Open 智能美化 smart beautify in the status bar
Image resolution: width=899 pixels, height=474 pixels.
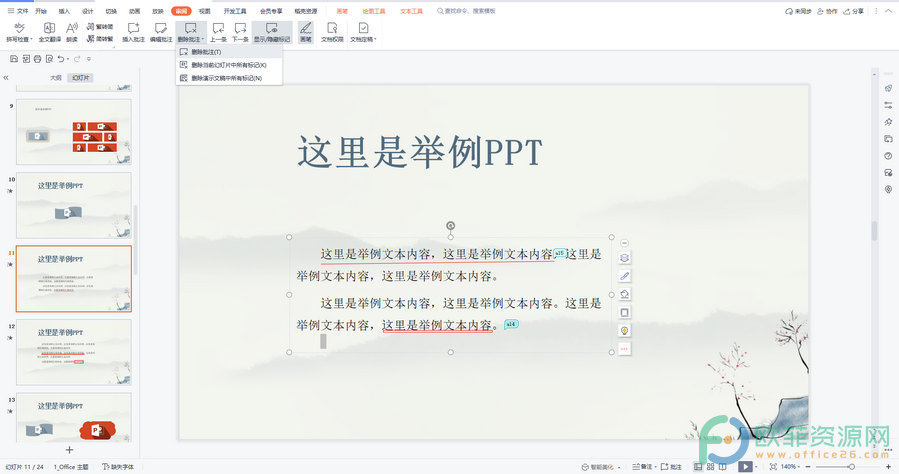pos(601,467)
